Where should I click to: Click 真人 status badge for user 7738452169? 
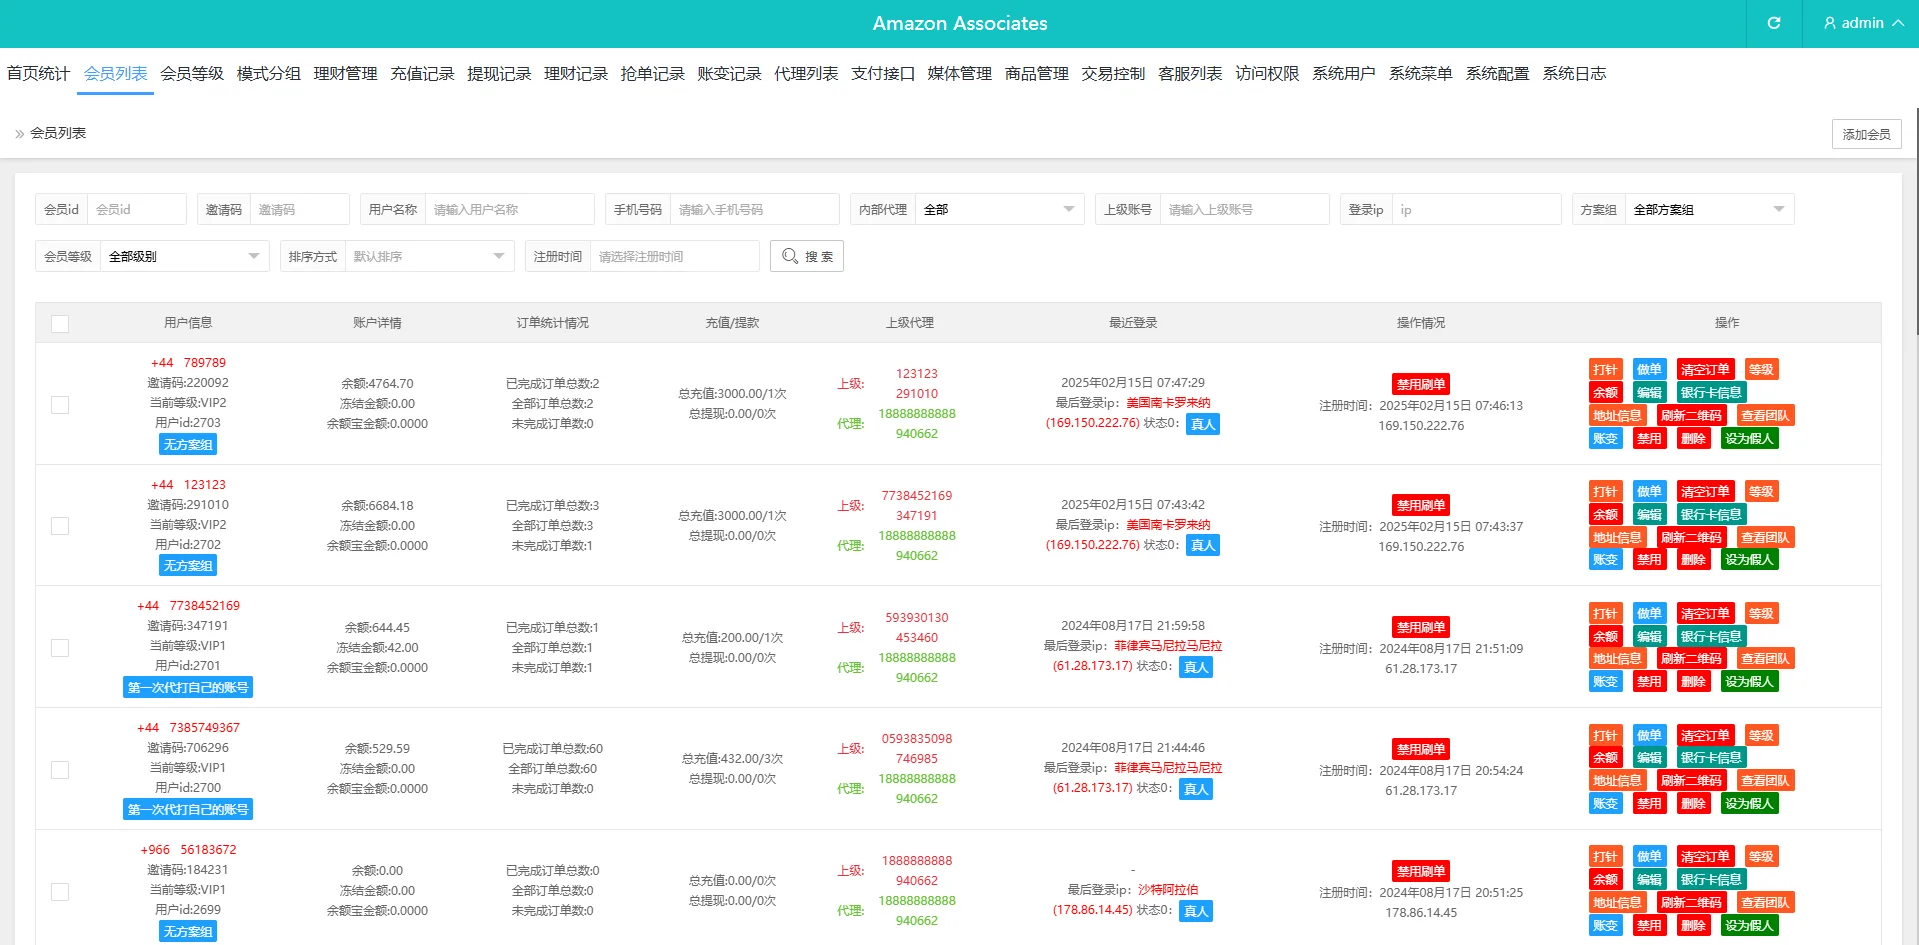pyautogui.click(x=1196, y=667)
